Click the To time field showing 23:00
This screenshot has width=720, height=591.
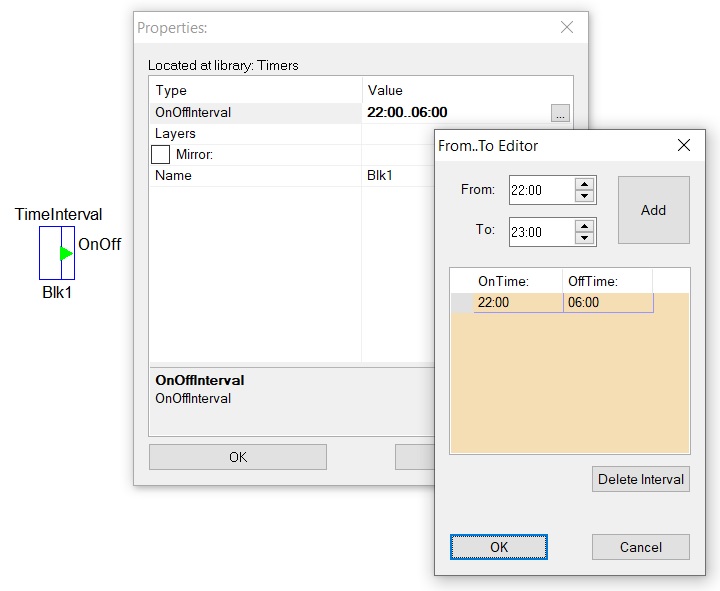coord(542,232)
